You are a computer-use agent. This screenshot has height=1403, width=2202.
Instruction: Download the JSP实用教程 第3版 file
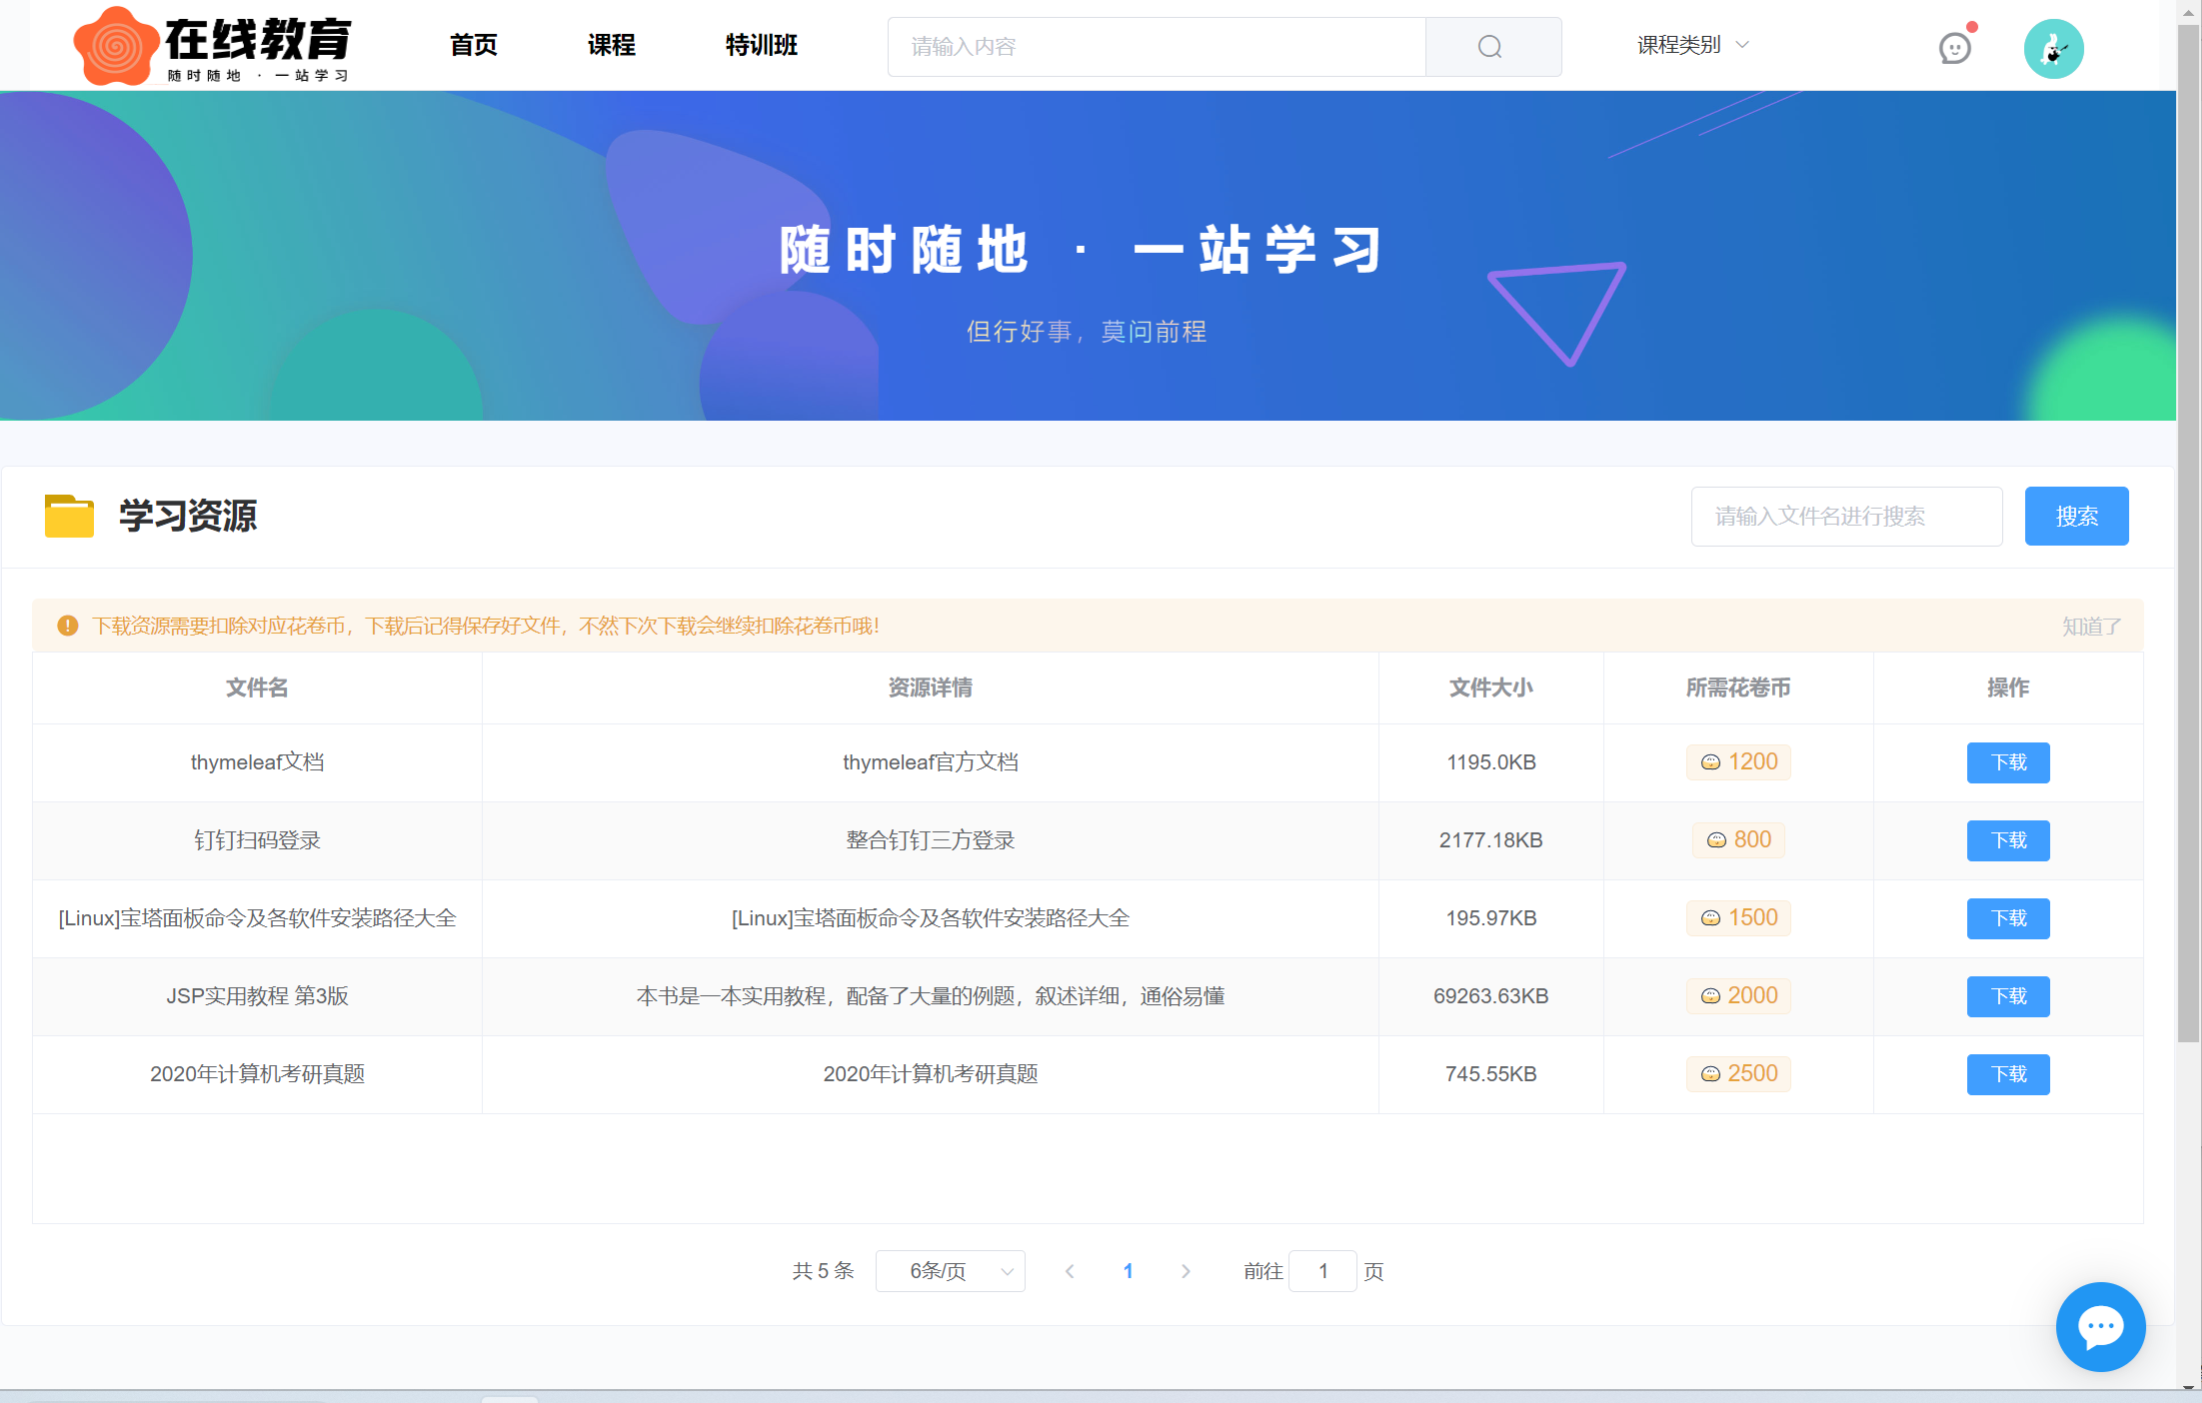tap(2007, 996)
